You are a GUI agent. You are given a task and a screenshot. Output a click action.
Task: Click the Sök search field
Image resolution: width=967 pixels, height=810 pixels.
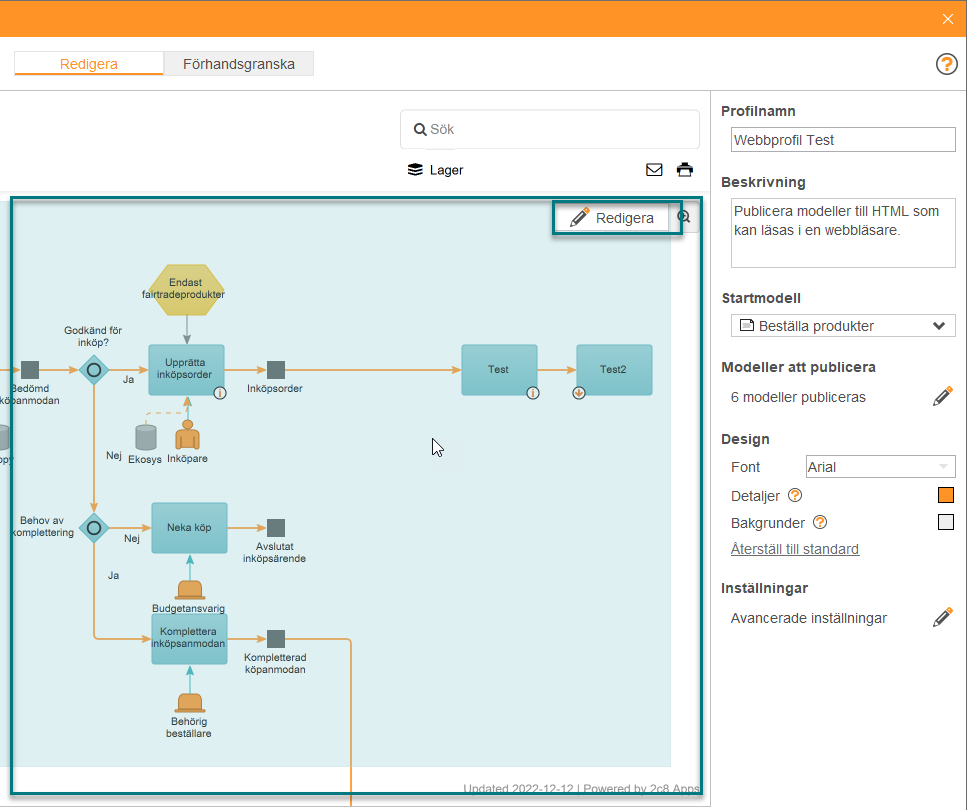(549, 130)
